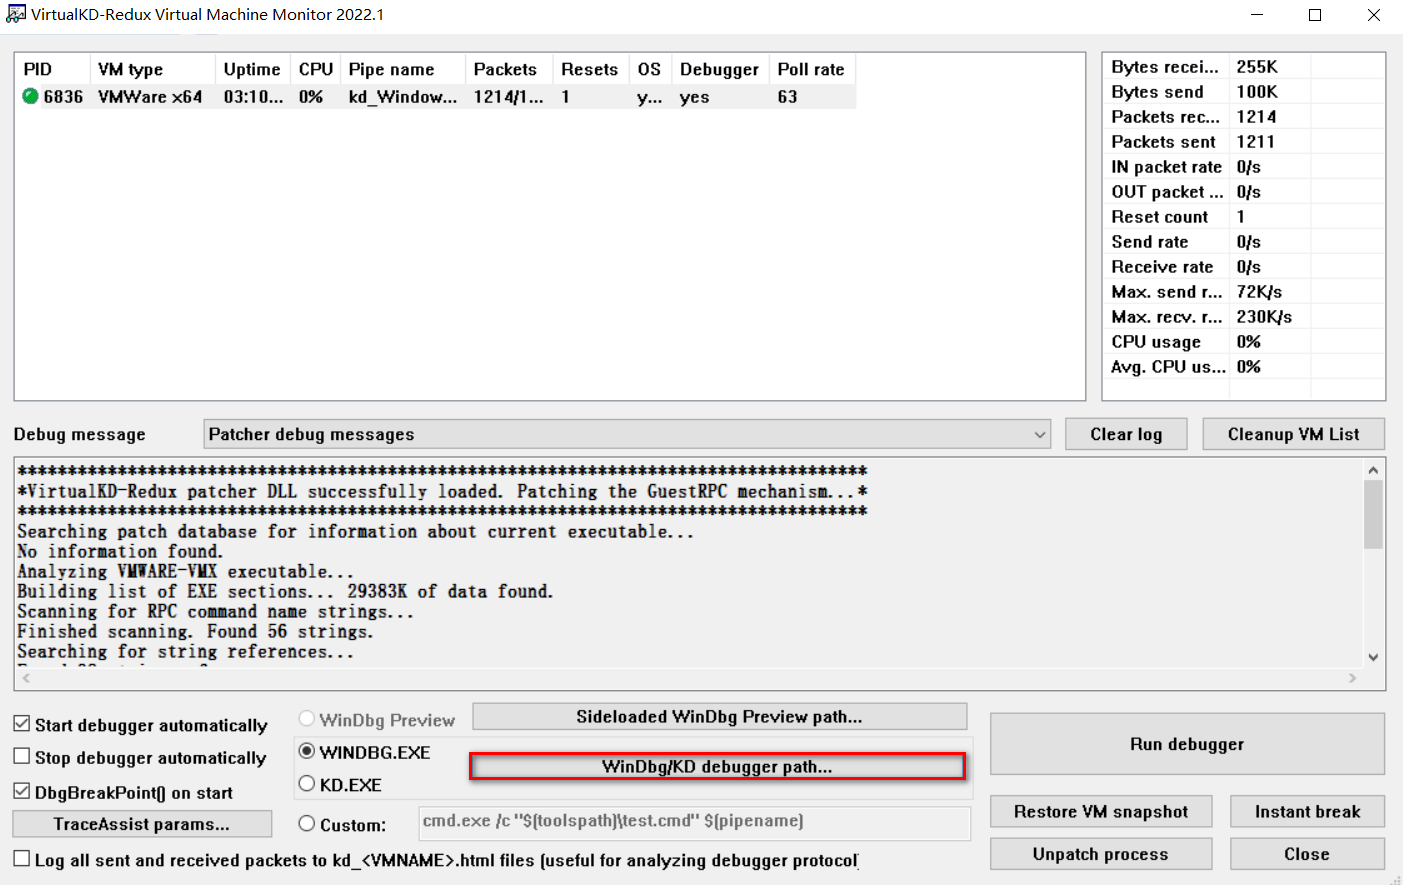The image size is (1403, 885).
Task: Click debug log vertical scrollbar up arrow
Action: coord(1373,470)
